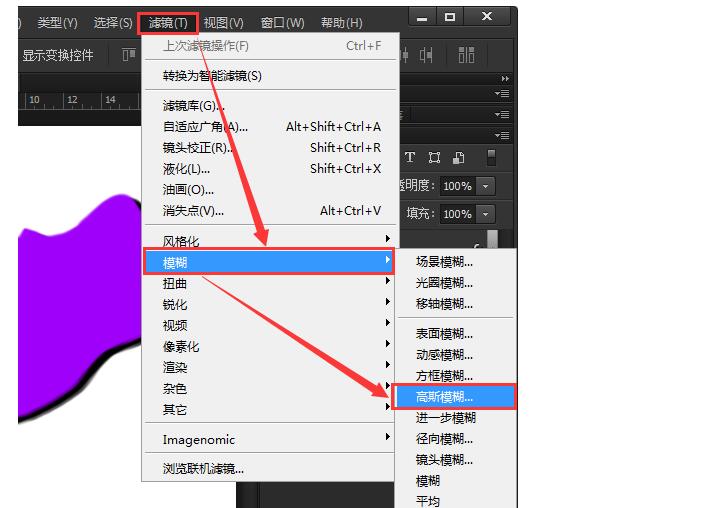710x508 pixels.
Task: Open 液化(L)... filter
Action: 269,169
